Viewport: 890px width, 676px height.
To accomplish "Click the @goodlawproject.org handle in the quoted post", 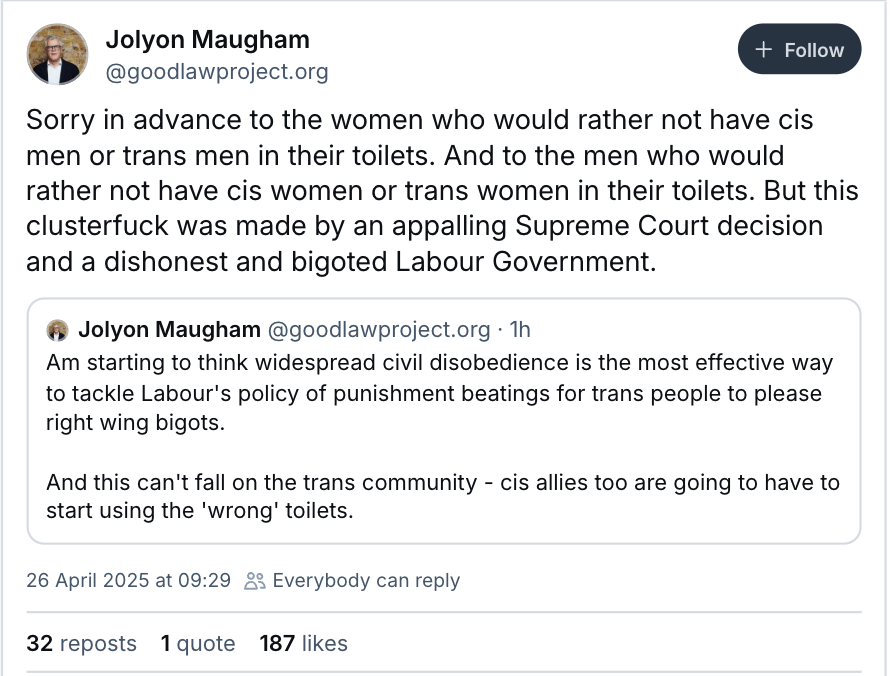I will (380, 330).
